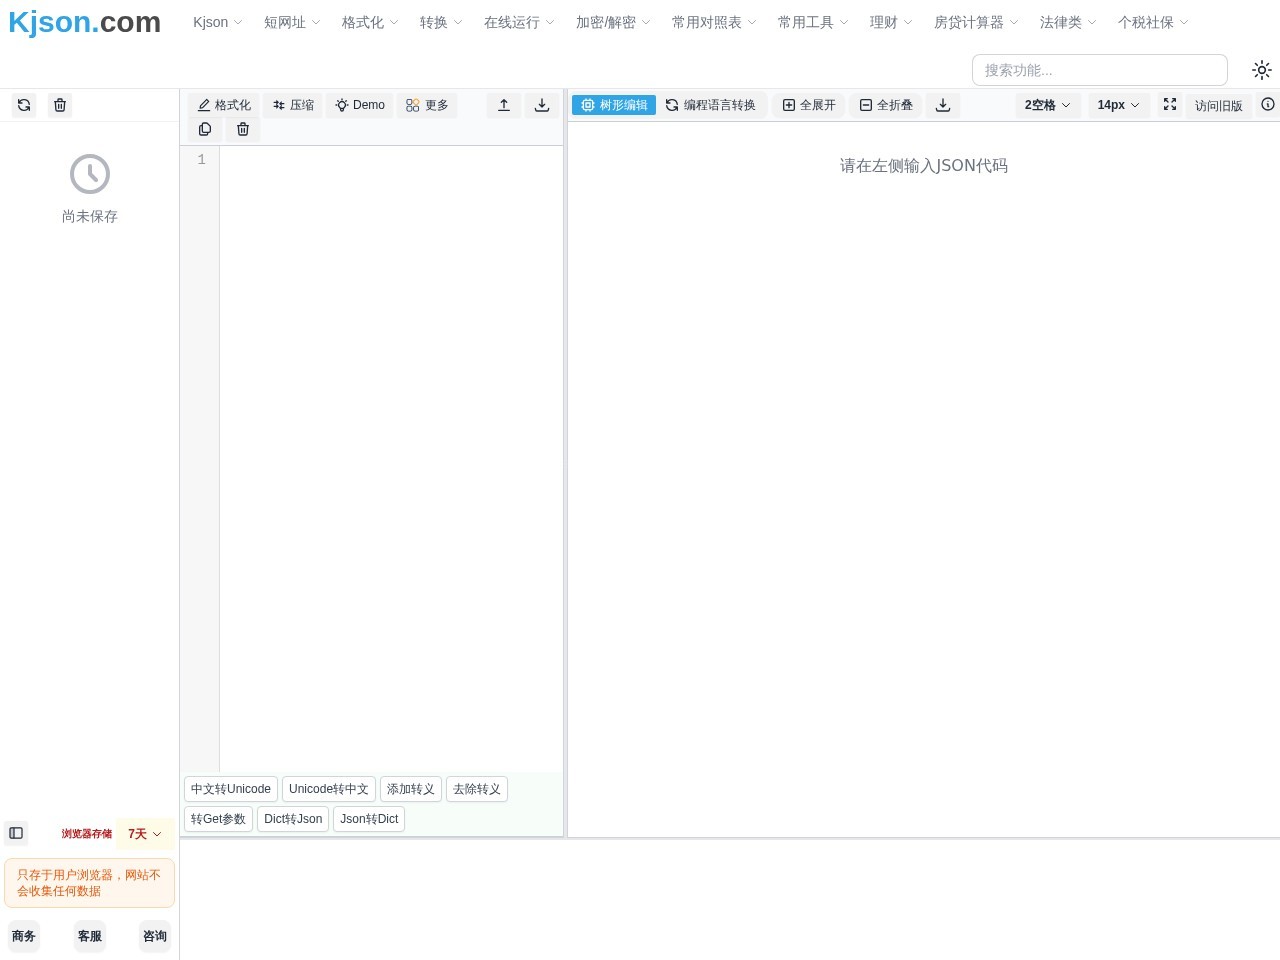Select 编程语言转换 tab in the result panel

(x=711, y=105)
